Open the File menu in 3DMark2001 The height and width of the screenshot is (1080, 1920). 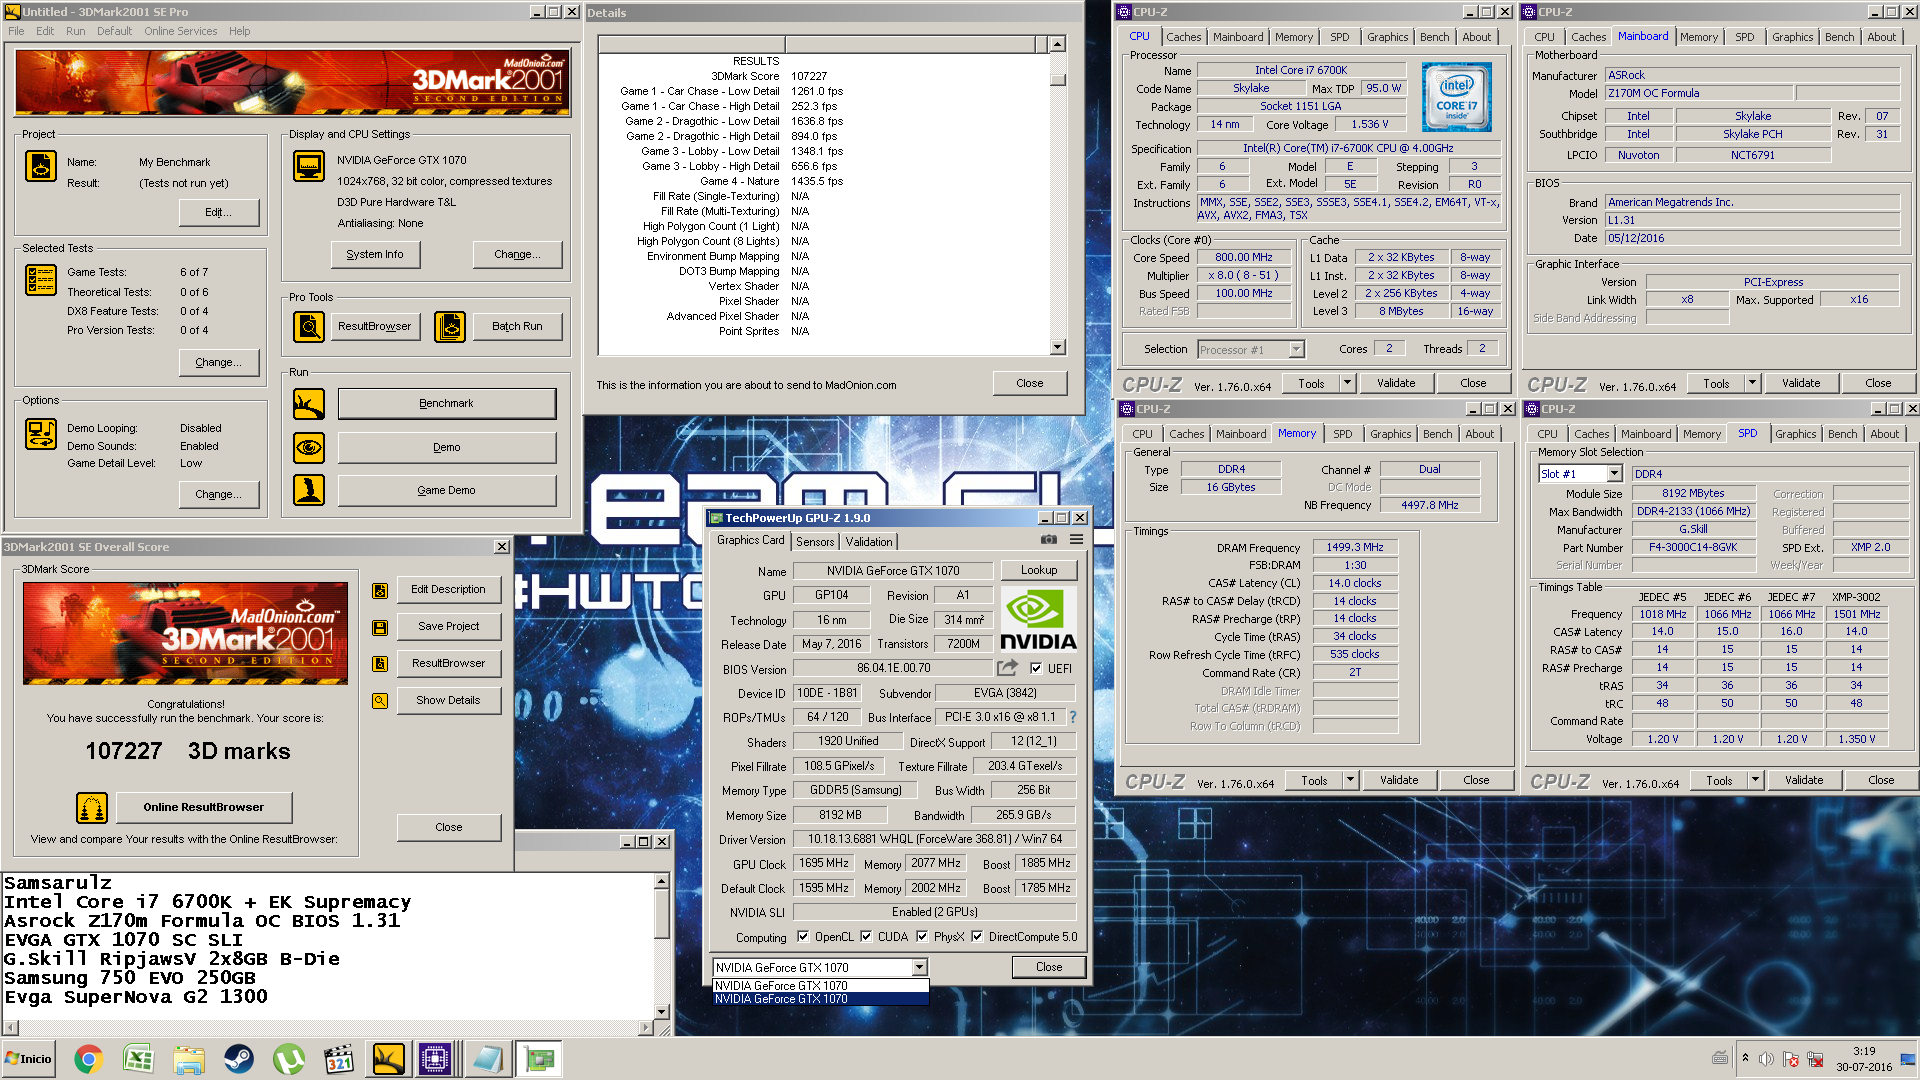click(x=16, y=31)
